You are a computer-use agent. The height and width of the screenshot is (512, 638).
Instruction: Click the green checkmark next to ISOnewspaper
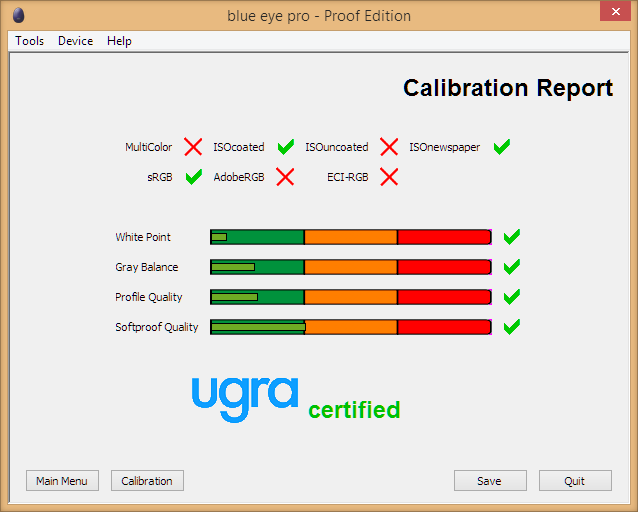click(502, 147)
